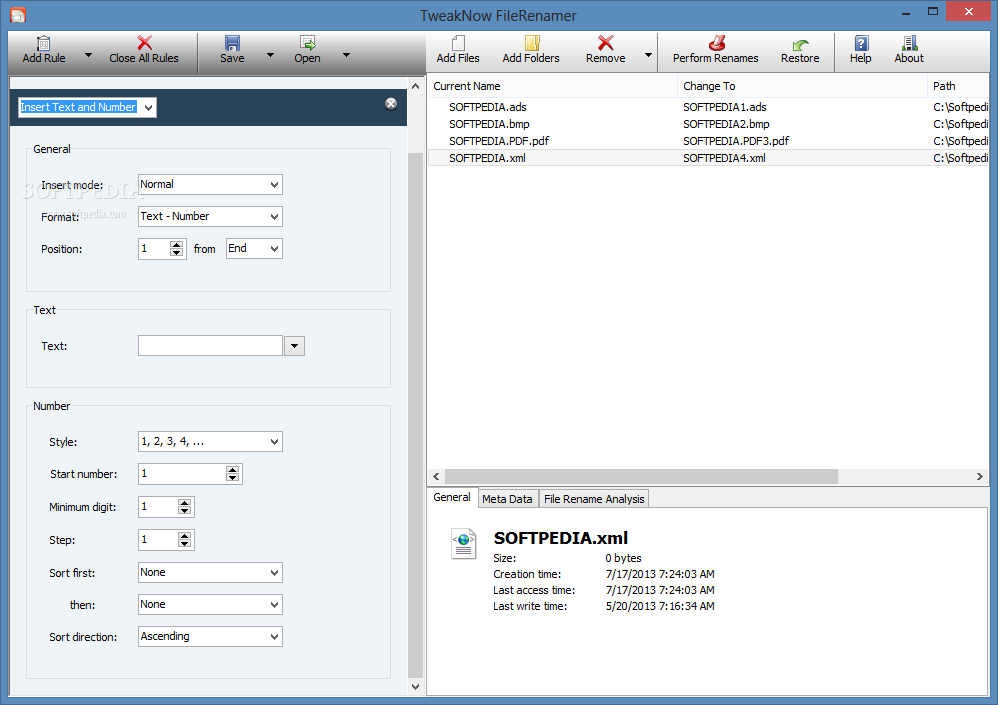Viewport: 998px width, 705px height.
Task: Click the Change To column header
Action: 802,86
